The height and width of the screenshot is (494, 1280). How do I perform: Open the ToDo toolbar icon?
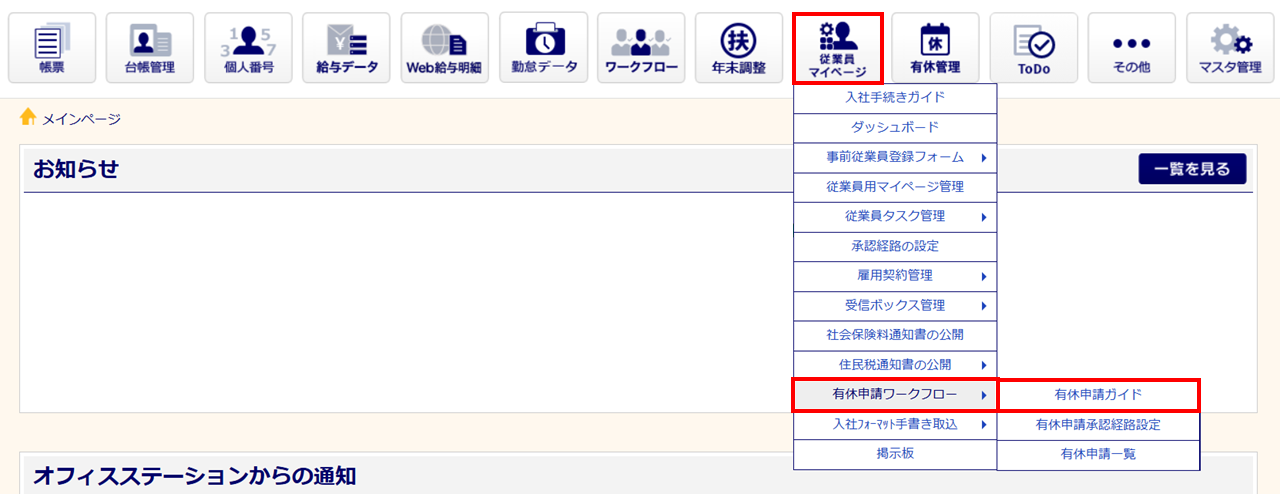click(x=1034, y=48)
